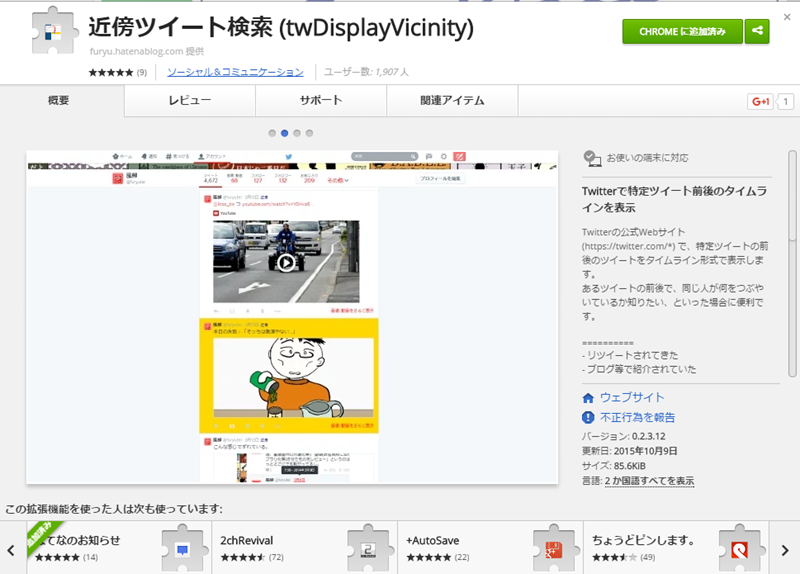The height and width of the screenshot is (574, 800).
Task: Go to next related extensions
Action: click(785, 550)
